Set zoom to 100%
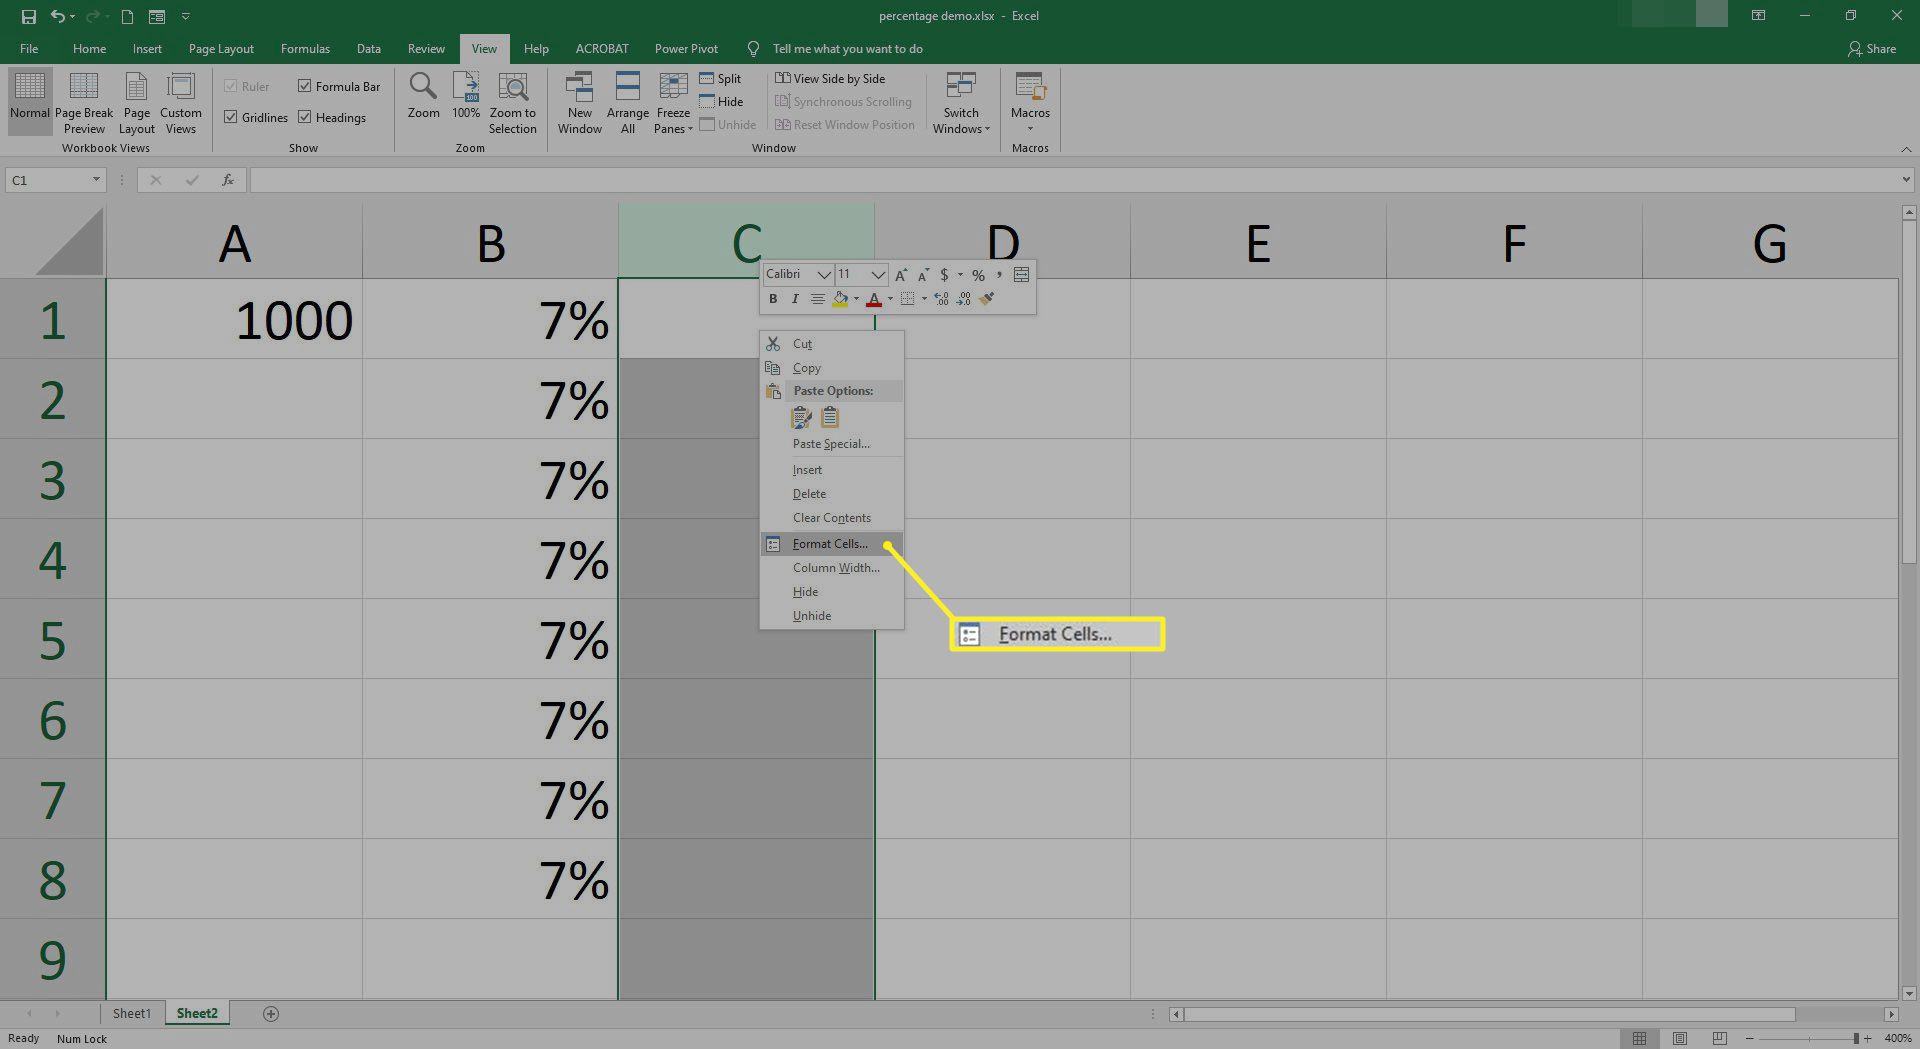The image size is (1920, 1049). click(466, 96)
